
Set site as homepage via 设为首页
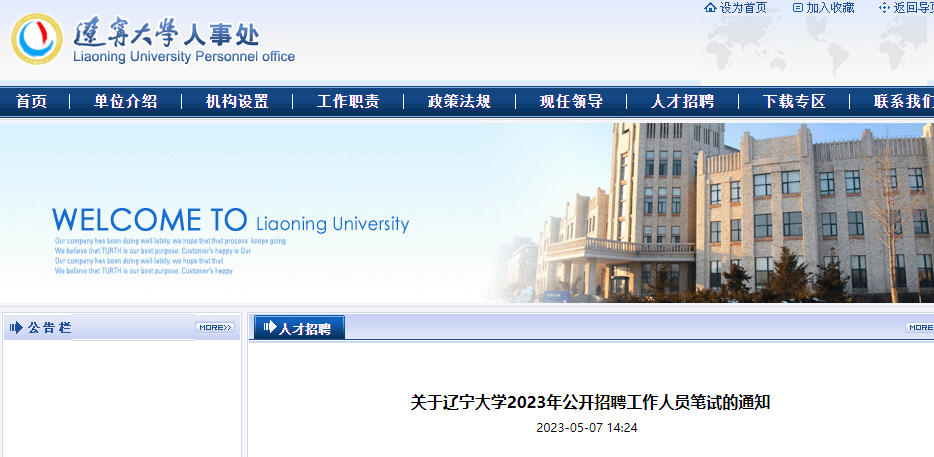[x=743, y=8]
